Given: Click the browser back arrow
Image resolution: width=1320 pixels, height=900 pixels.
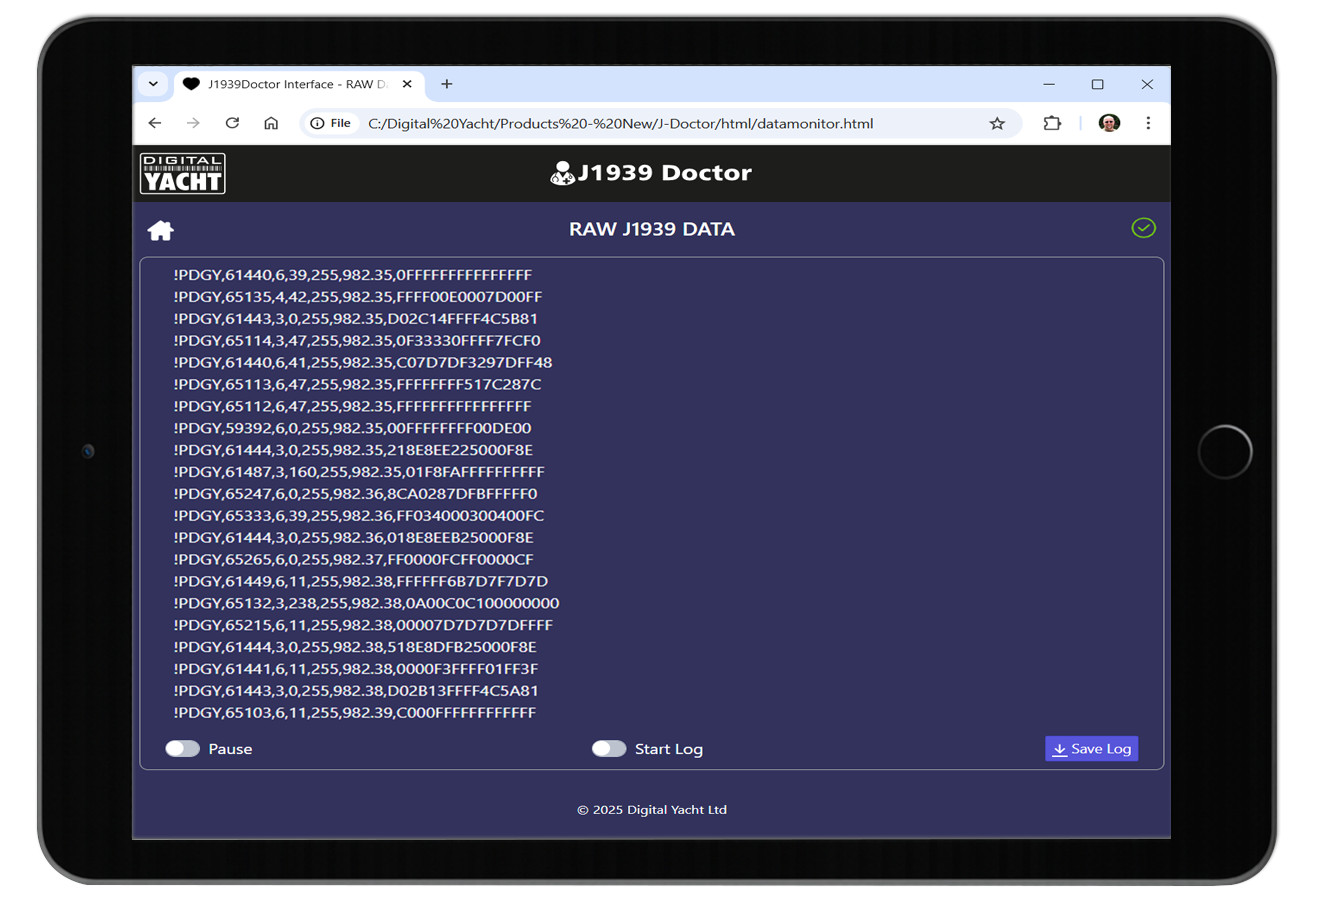Looking at the screenshot, I should (x=155, y=123).
